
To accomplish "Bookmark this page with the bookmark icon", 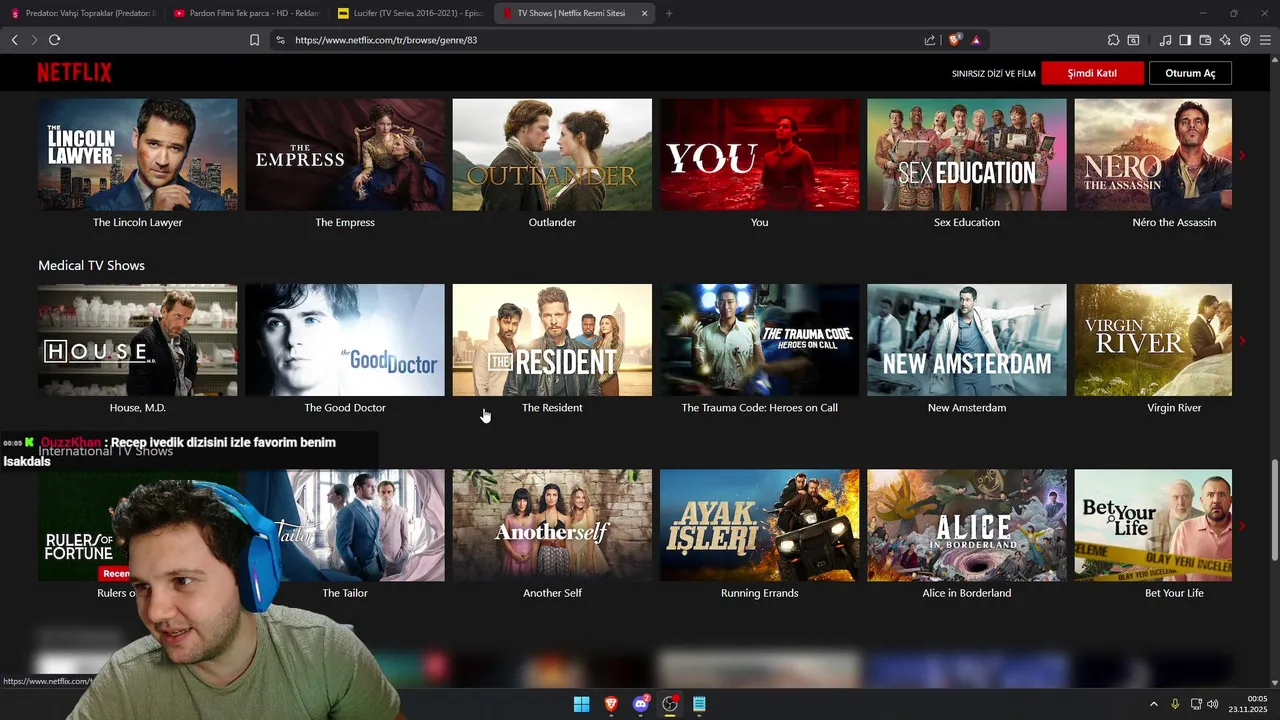I will (x=254, y=40).
